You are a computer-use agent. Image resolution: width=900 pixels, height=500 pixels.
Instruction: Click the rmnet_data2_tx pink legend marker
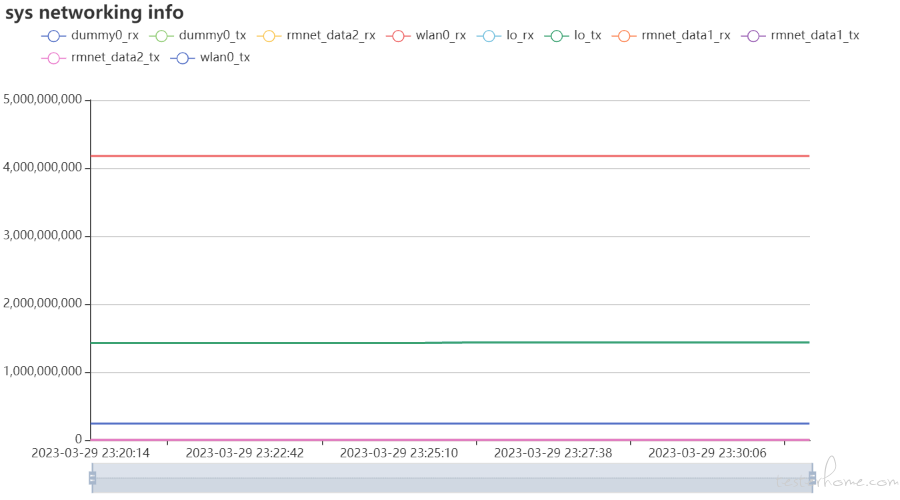(53, 58)
